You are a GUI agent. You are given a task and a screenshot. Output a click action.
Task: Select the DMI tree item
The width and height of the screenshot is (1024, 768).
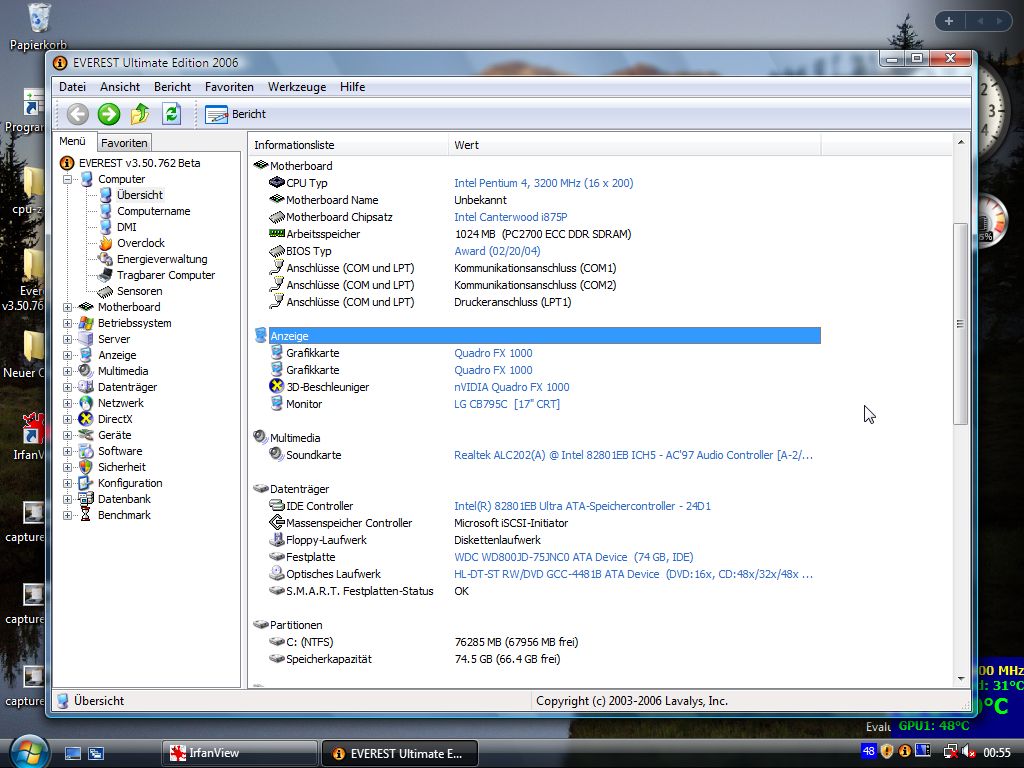(127, 227)
